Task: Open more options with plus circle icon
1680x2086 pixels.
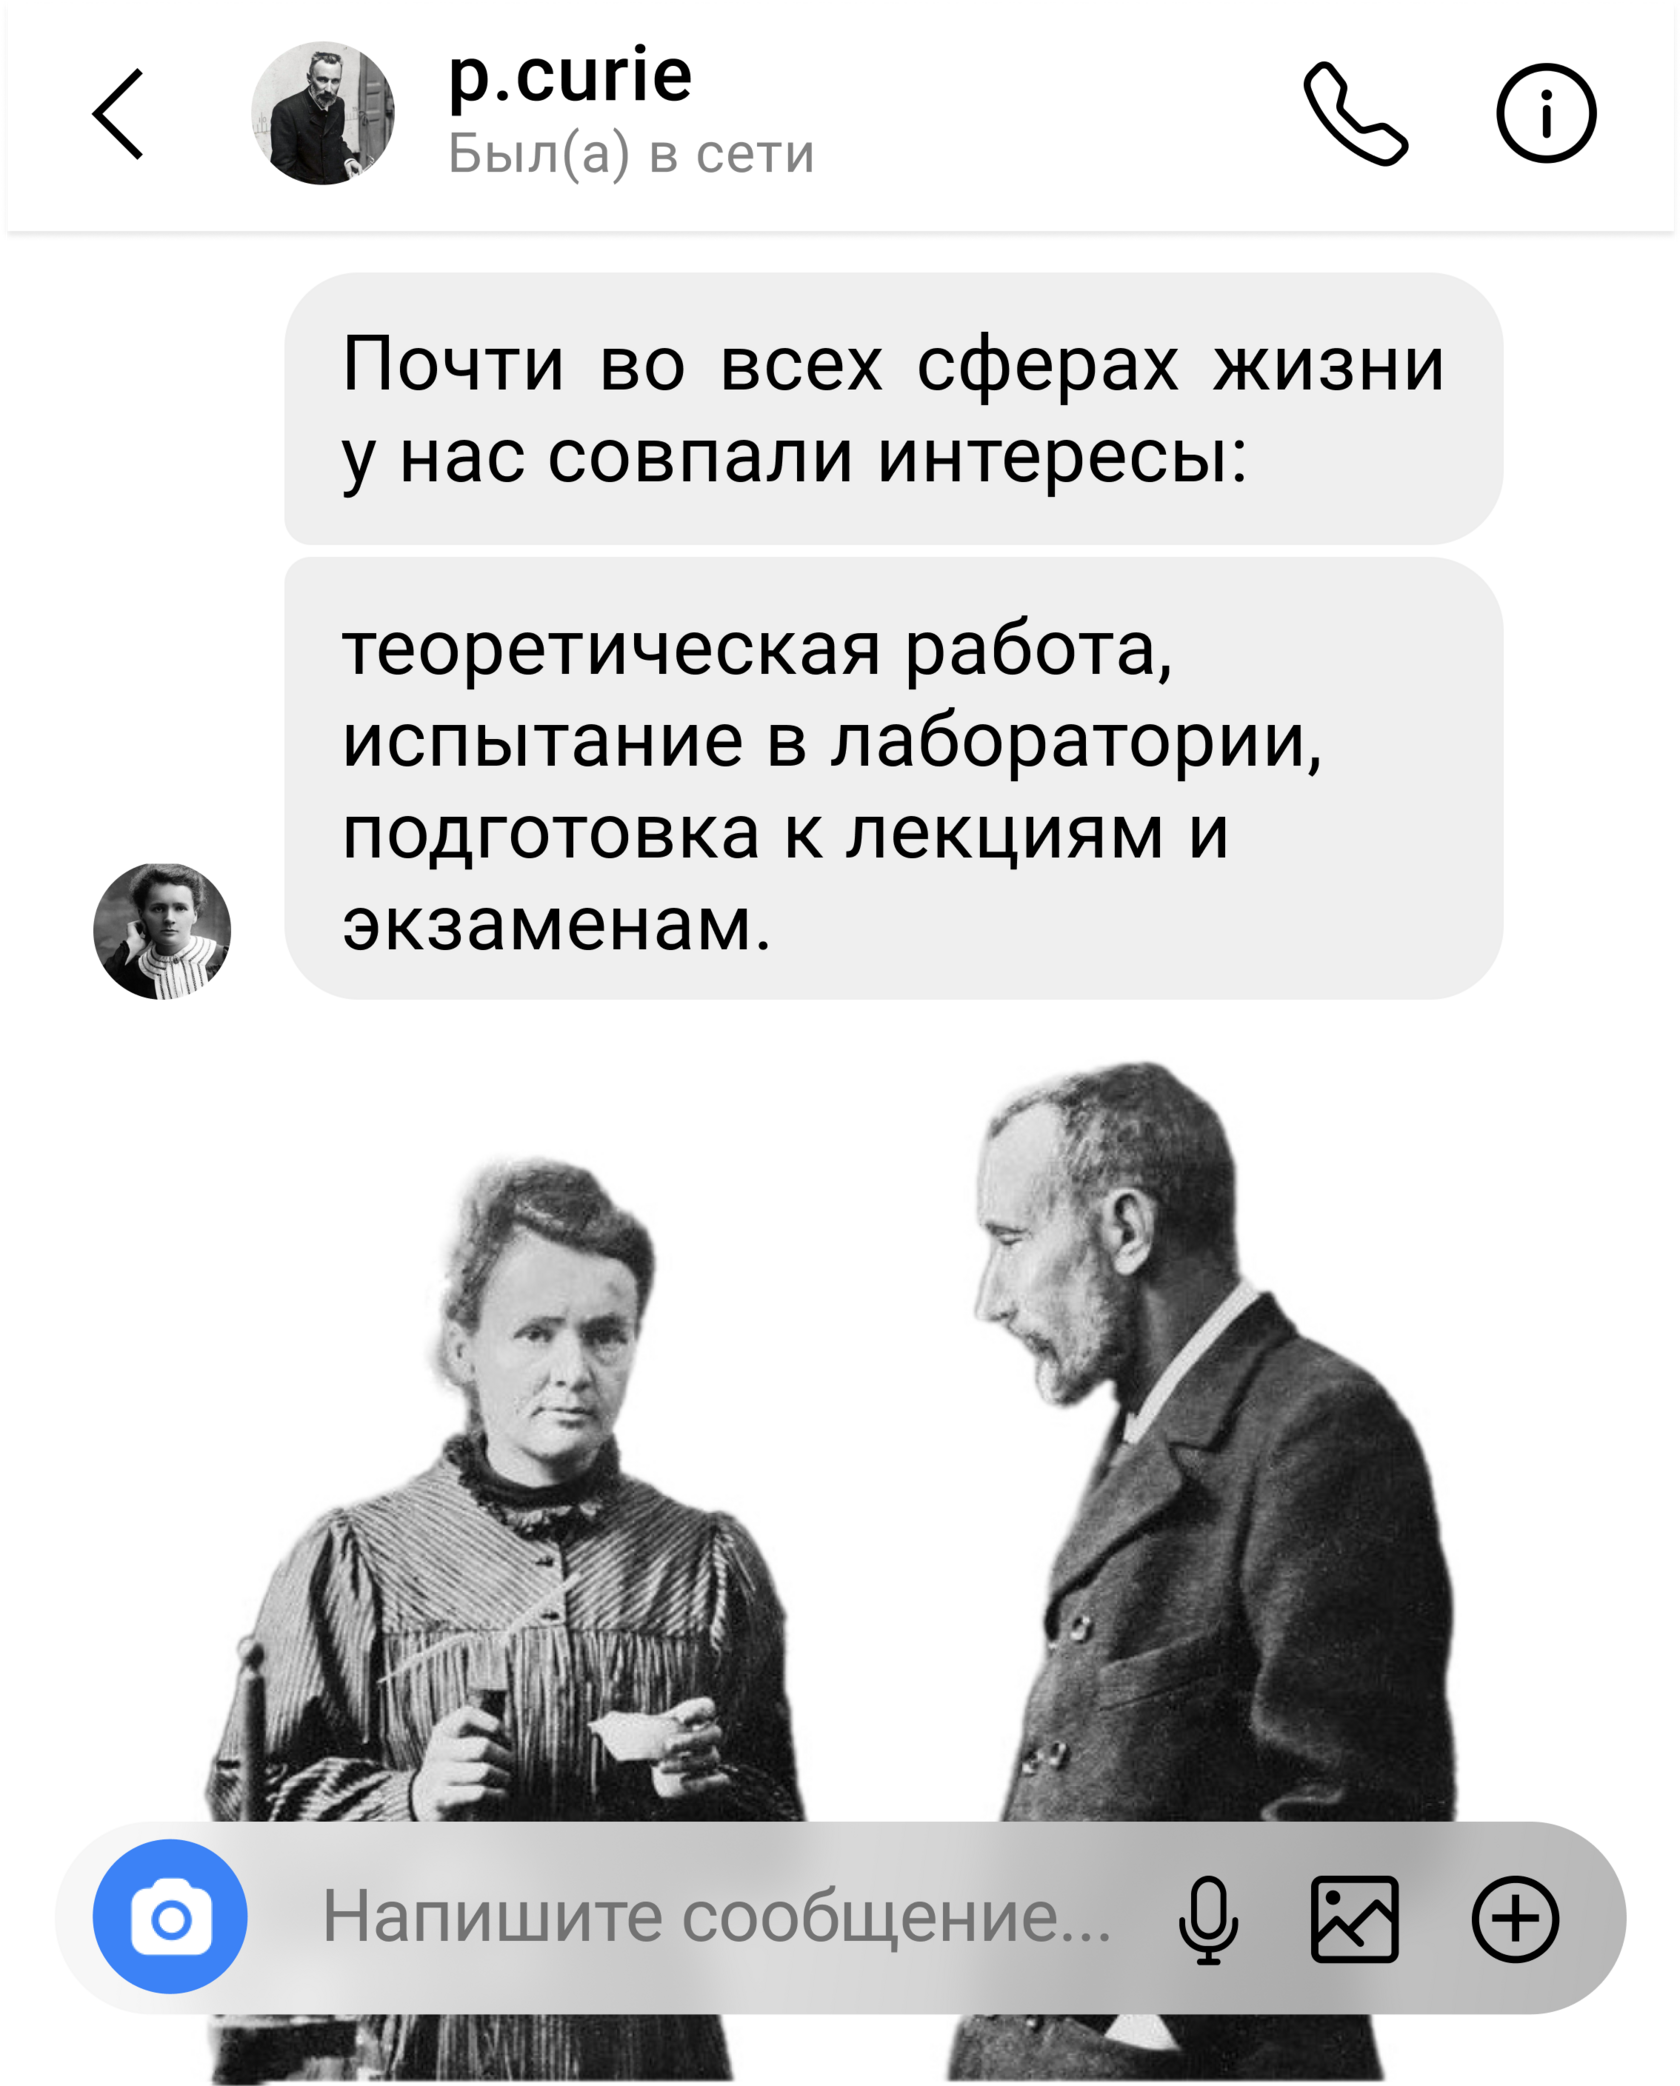Action: tap(1515, 1919)
